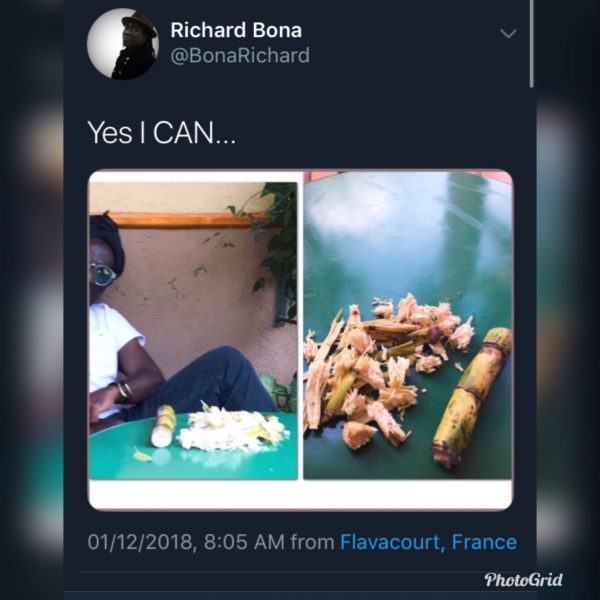600x600 pixels.
Task: Click the man's sunglasses in left photo
Action: [x=104, y=274]
